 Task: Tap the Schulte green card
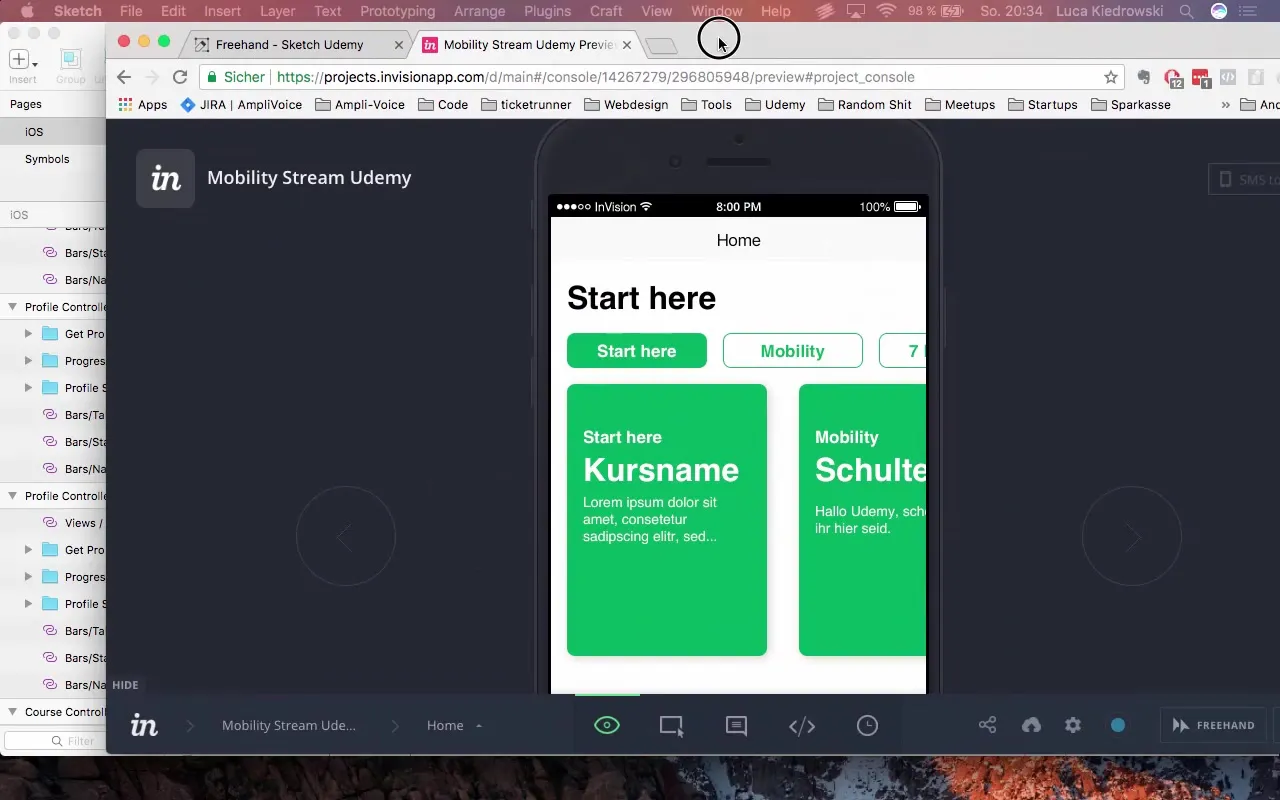coord(862,520)
